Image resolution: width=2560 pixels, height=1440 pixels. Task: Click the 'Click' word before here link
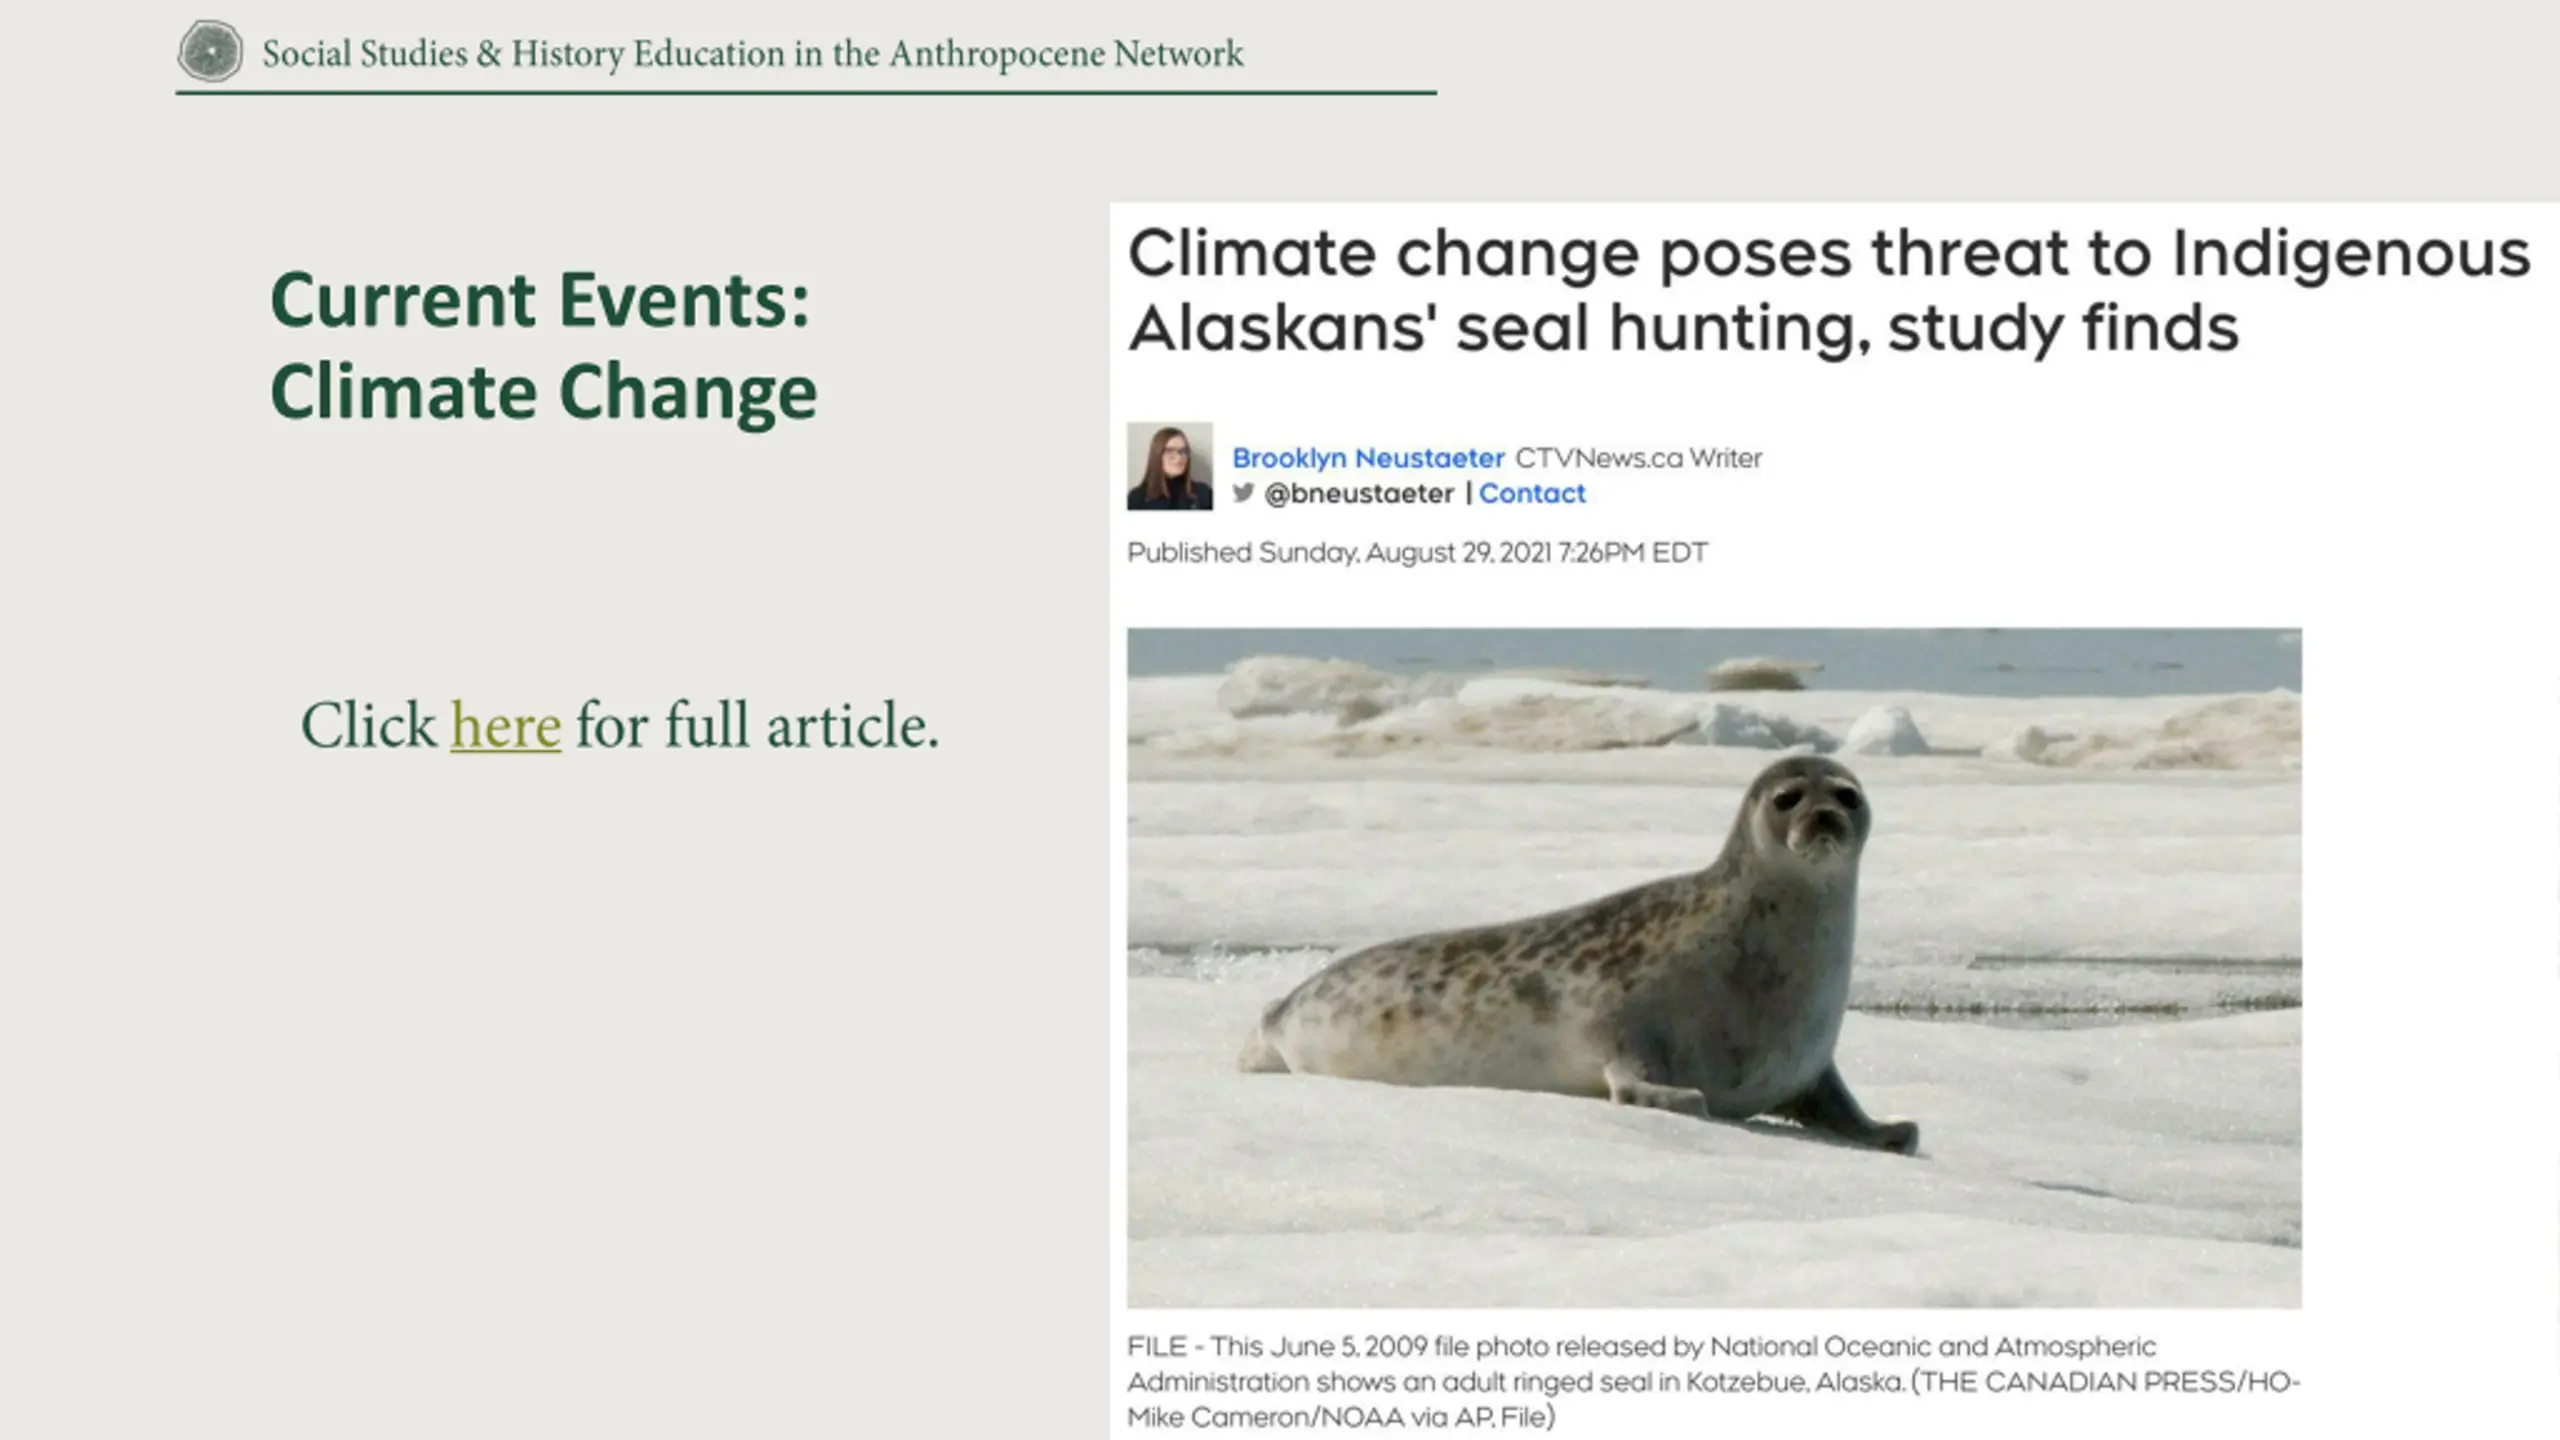tap(368, 725)
